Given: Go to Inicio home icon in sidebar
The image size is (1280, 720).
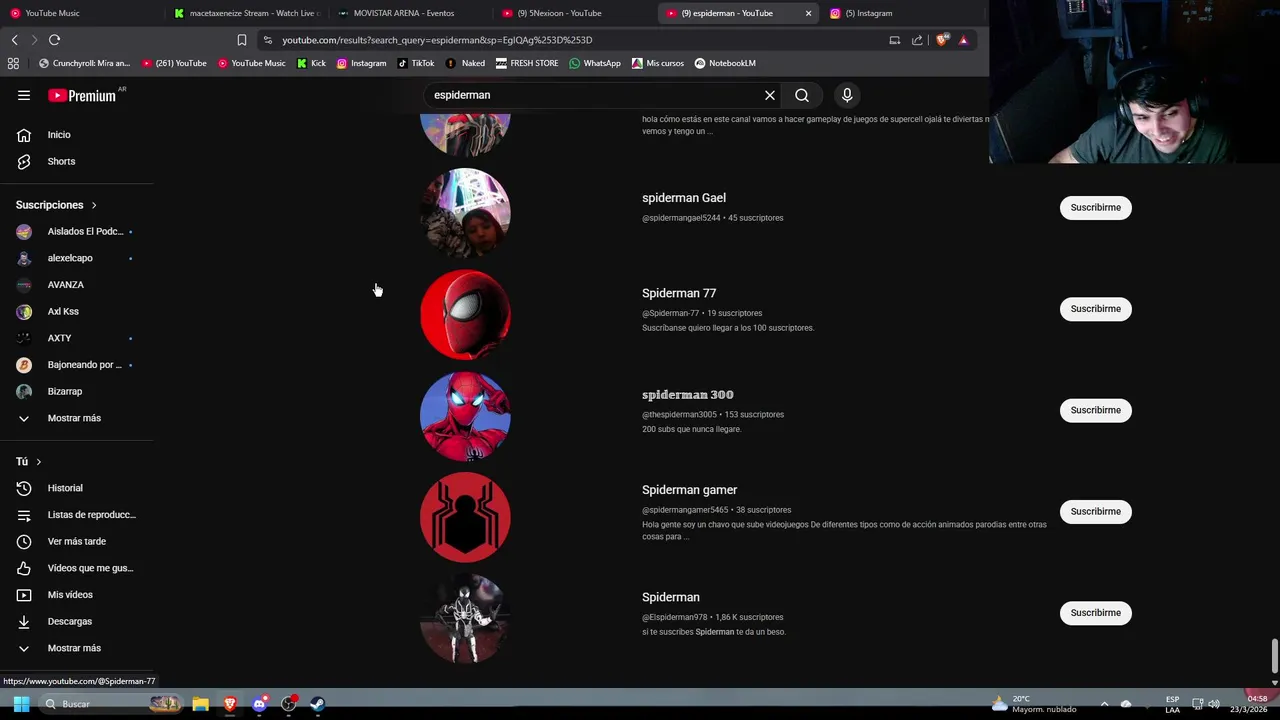Looking at the screenshot, I should click(24, 135).
